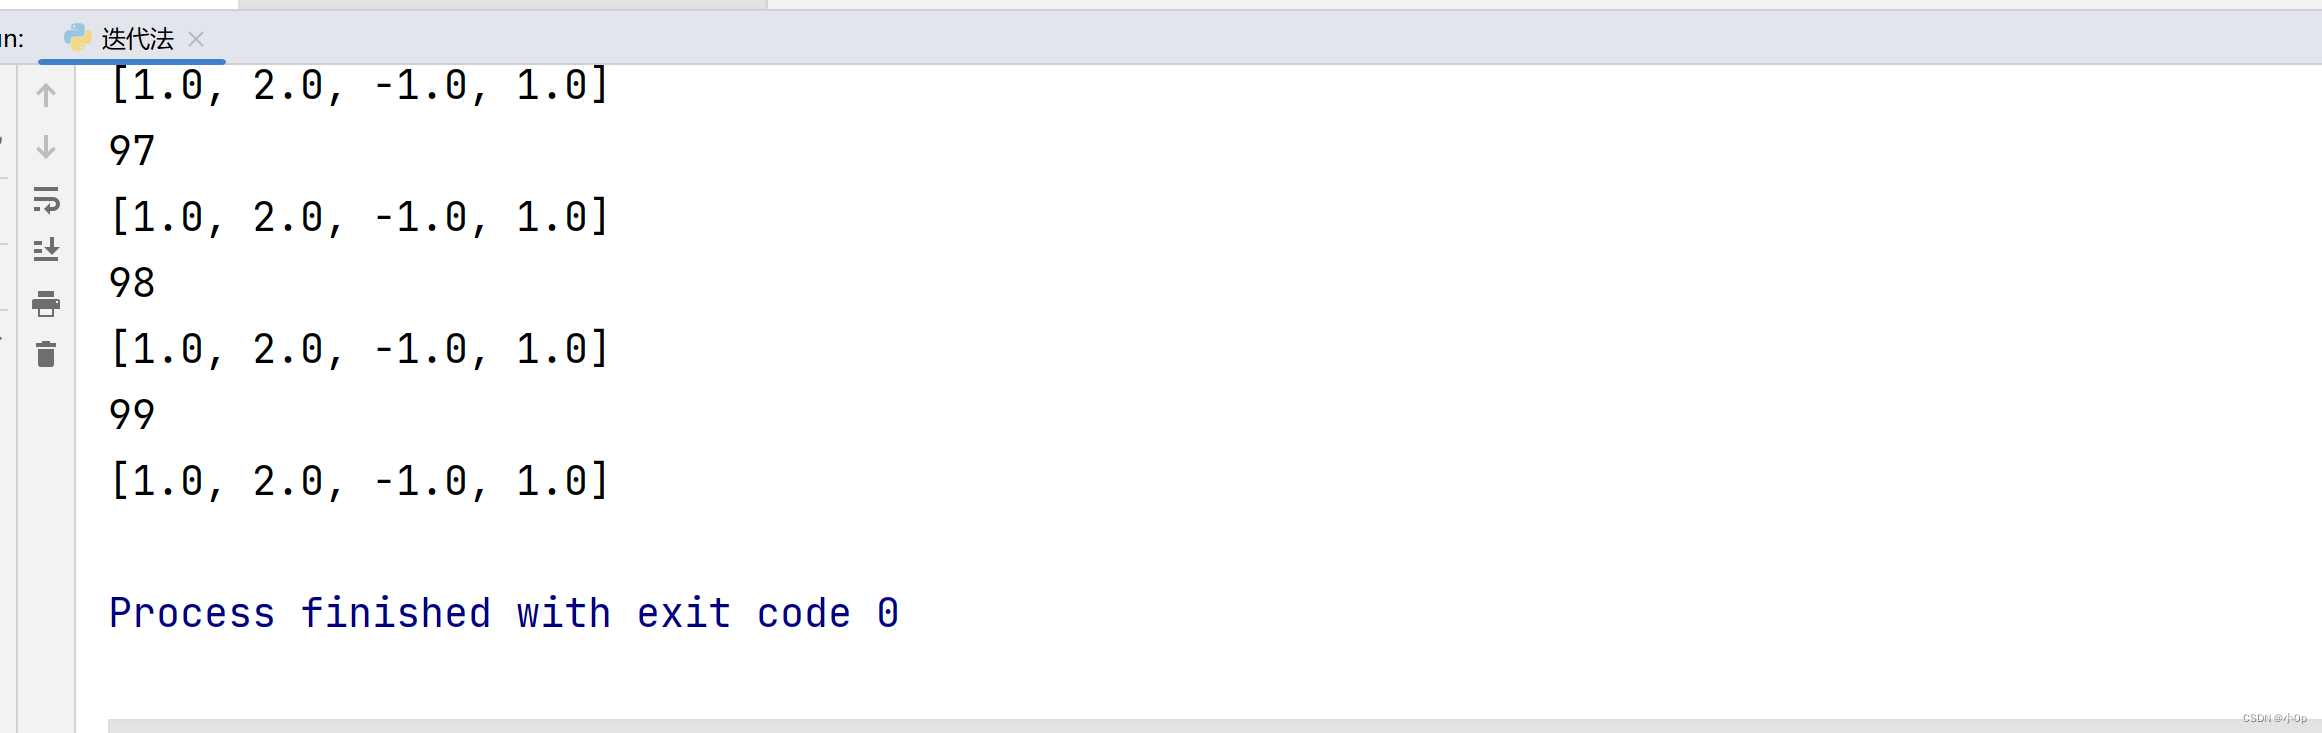The height and width of the screenshot is (733, 2322).
Task: Click the CSDN watermark in the corner
Action: pyautogui.click(x=2274, y=718)
